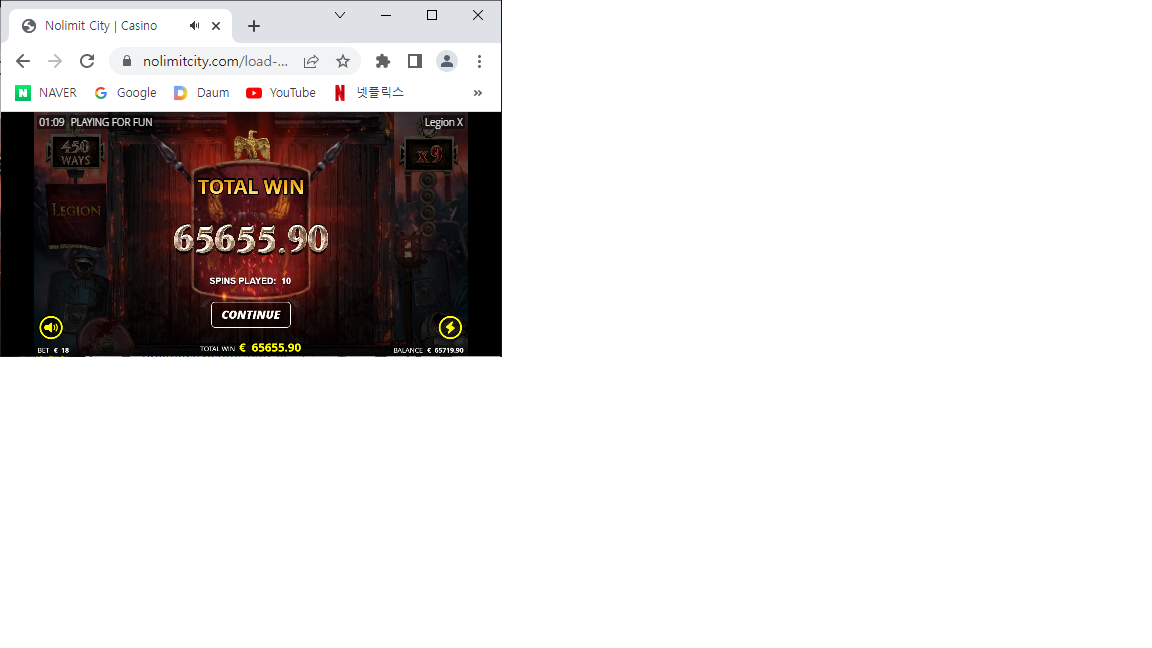Open the Google bookmark
The height and width of the screenshot is (648, 1152).
click(x=126, y=93)
